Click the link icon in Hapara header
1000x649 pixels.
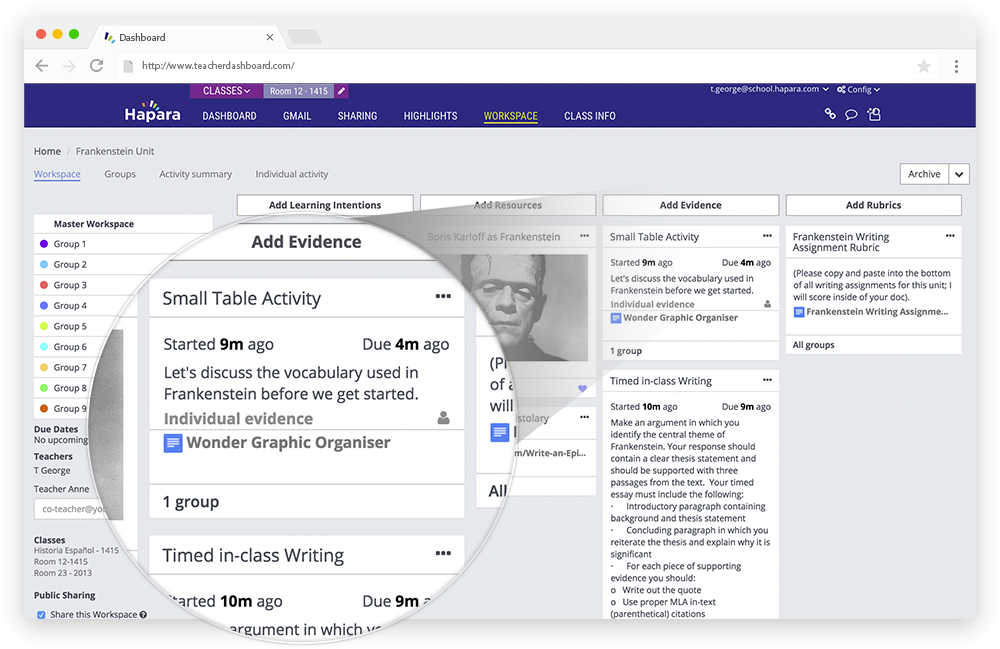click(830, 113)
